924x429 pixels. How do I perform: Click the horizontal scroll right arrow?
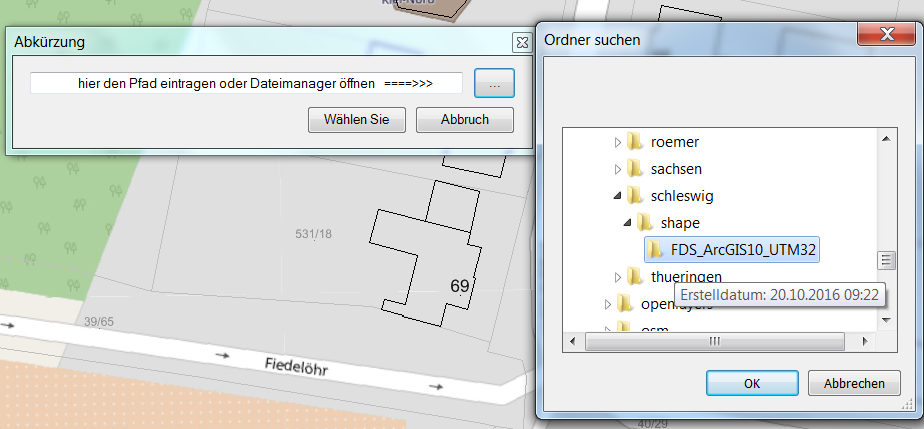point(865,341)
